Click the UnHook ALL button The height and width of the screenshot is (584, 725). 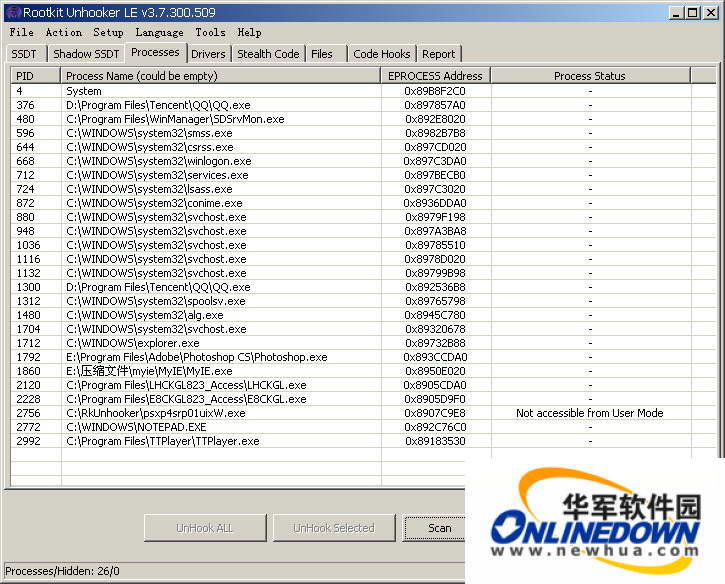point(205,528)
